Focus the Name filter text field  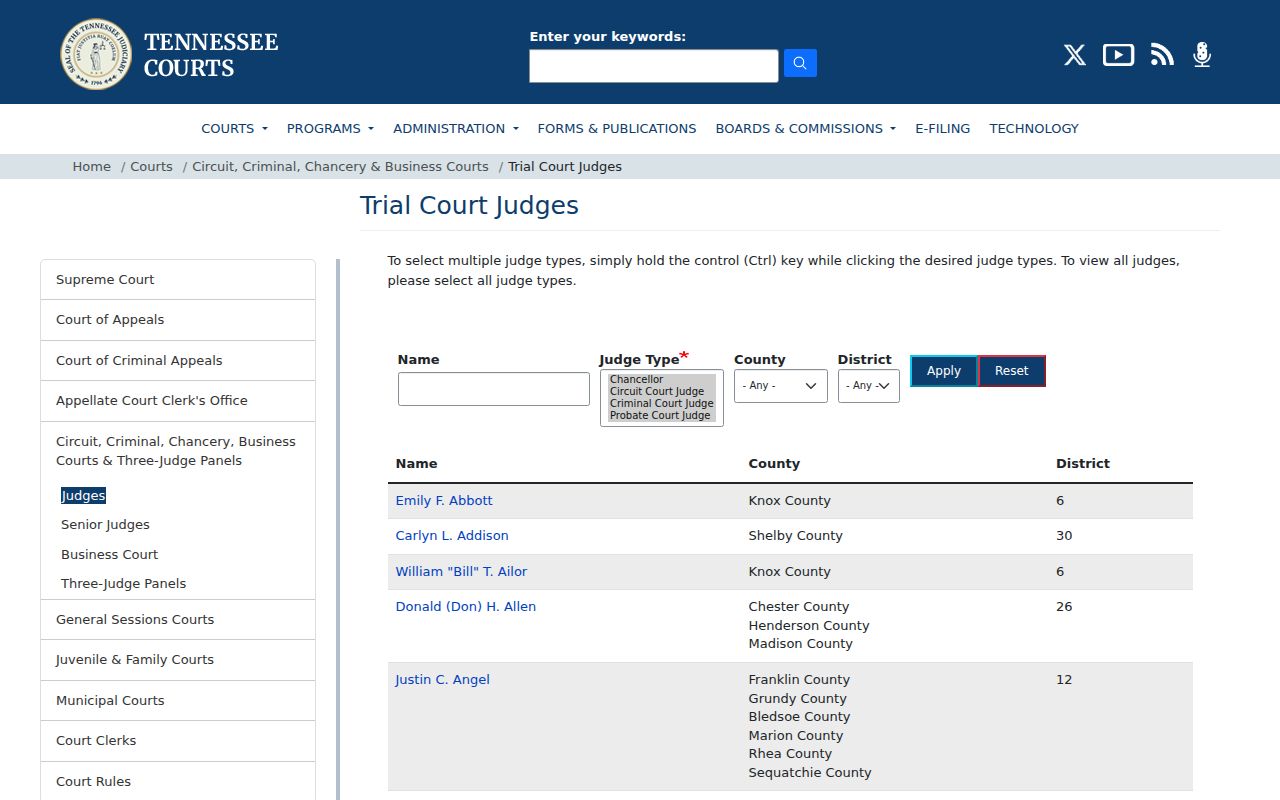494,389
